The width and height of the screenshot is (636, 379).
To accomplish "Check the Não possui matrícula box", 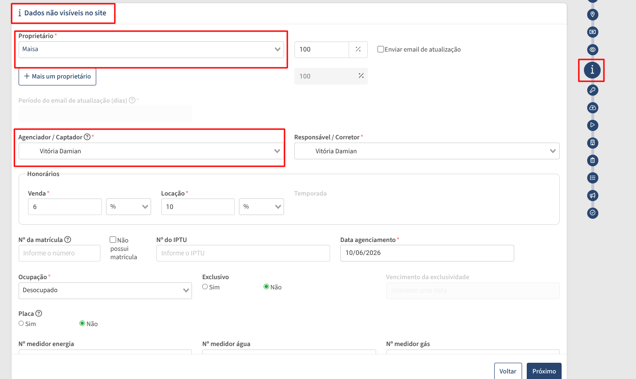I will coord(113,240).
